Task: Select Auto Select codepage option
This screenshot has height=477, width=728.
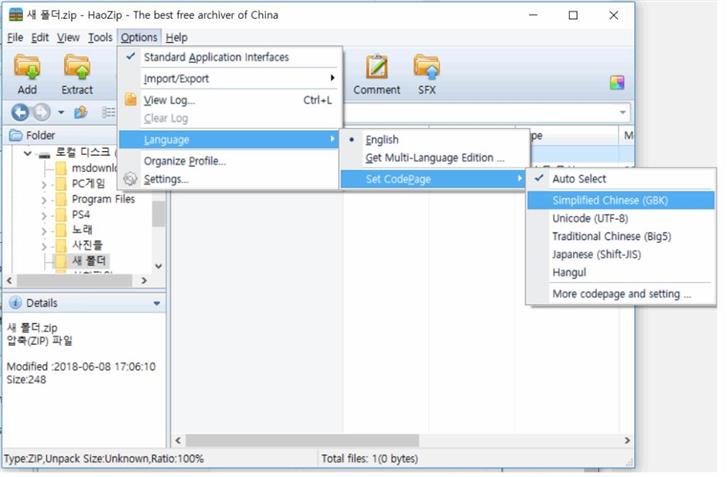Action: (x=621, y=179)
